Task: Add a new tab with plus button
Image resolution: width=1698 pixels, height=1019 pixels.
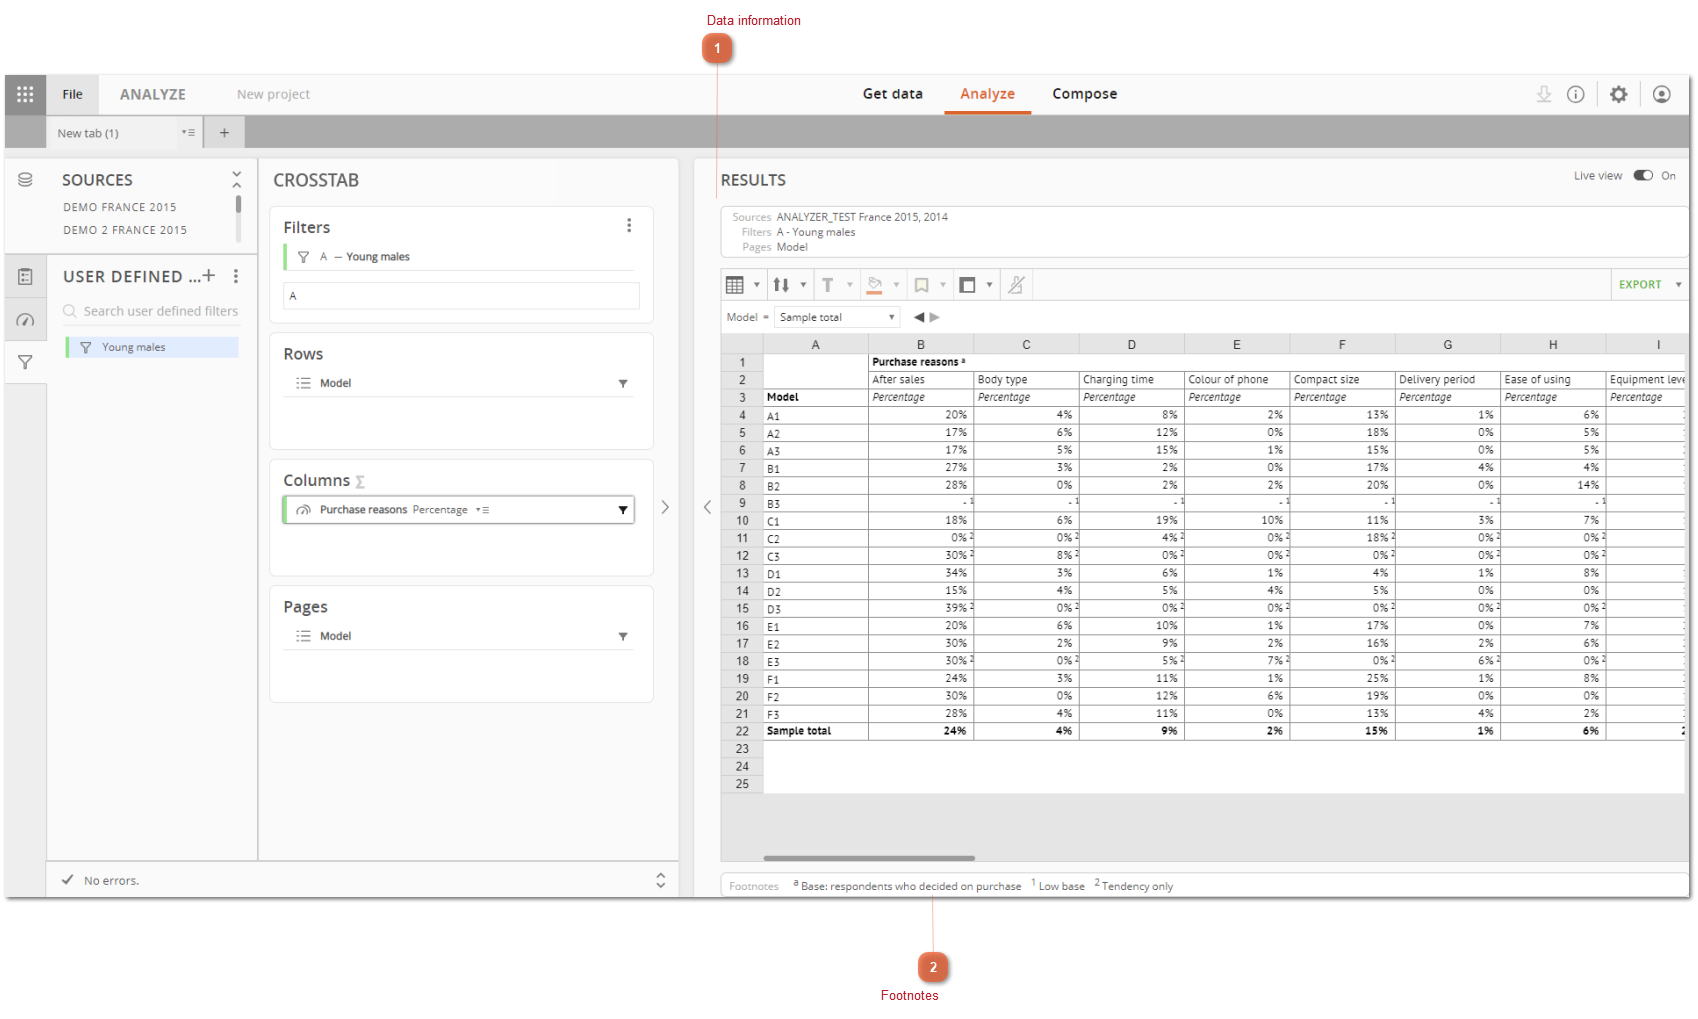Action: coord(224,132)
